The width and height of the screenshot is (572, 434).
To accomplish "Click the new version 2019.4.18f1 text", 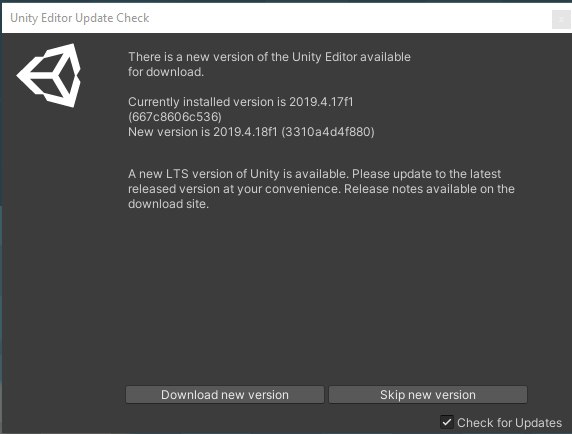I will tap(245, 132).
